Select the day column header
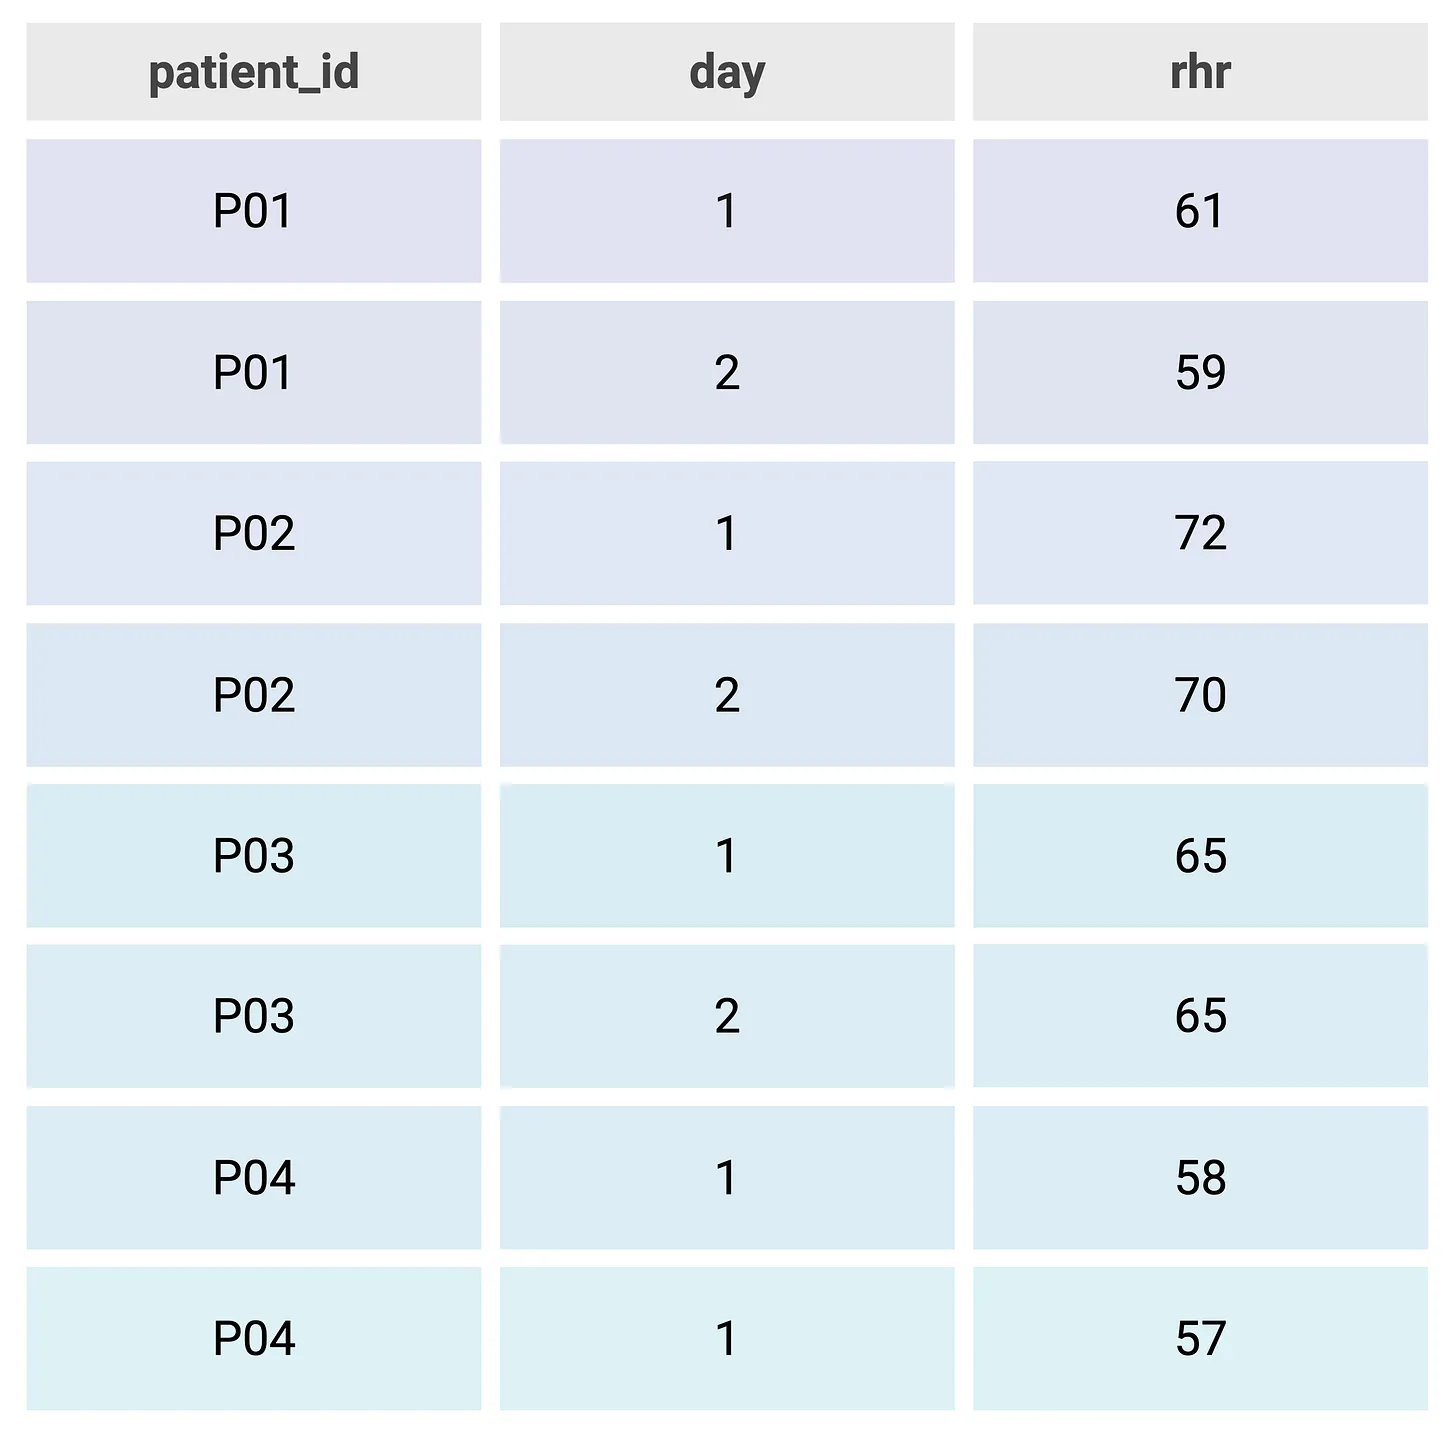This screenshot has width=1456, height=1430. pos(727,72)
